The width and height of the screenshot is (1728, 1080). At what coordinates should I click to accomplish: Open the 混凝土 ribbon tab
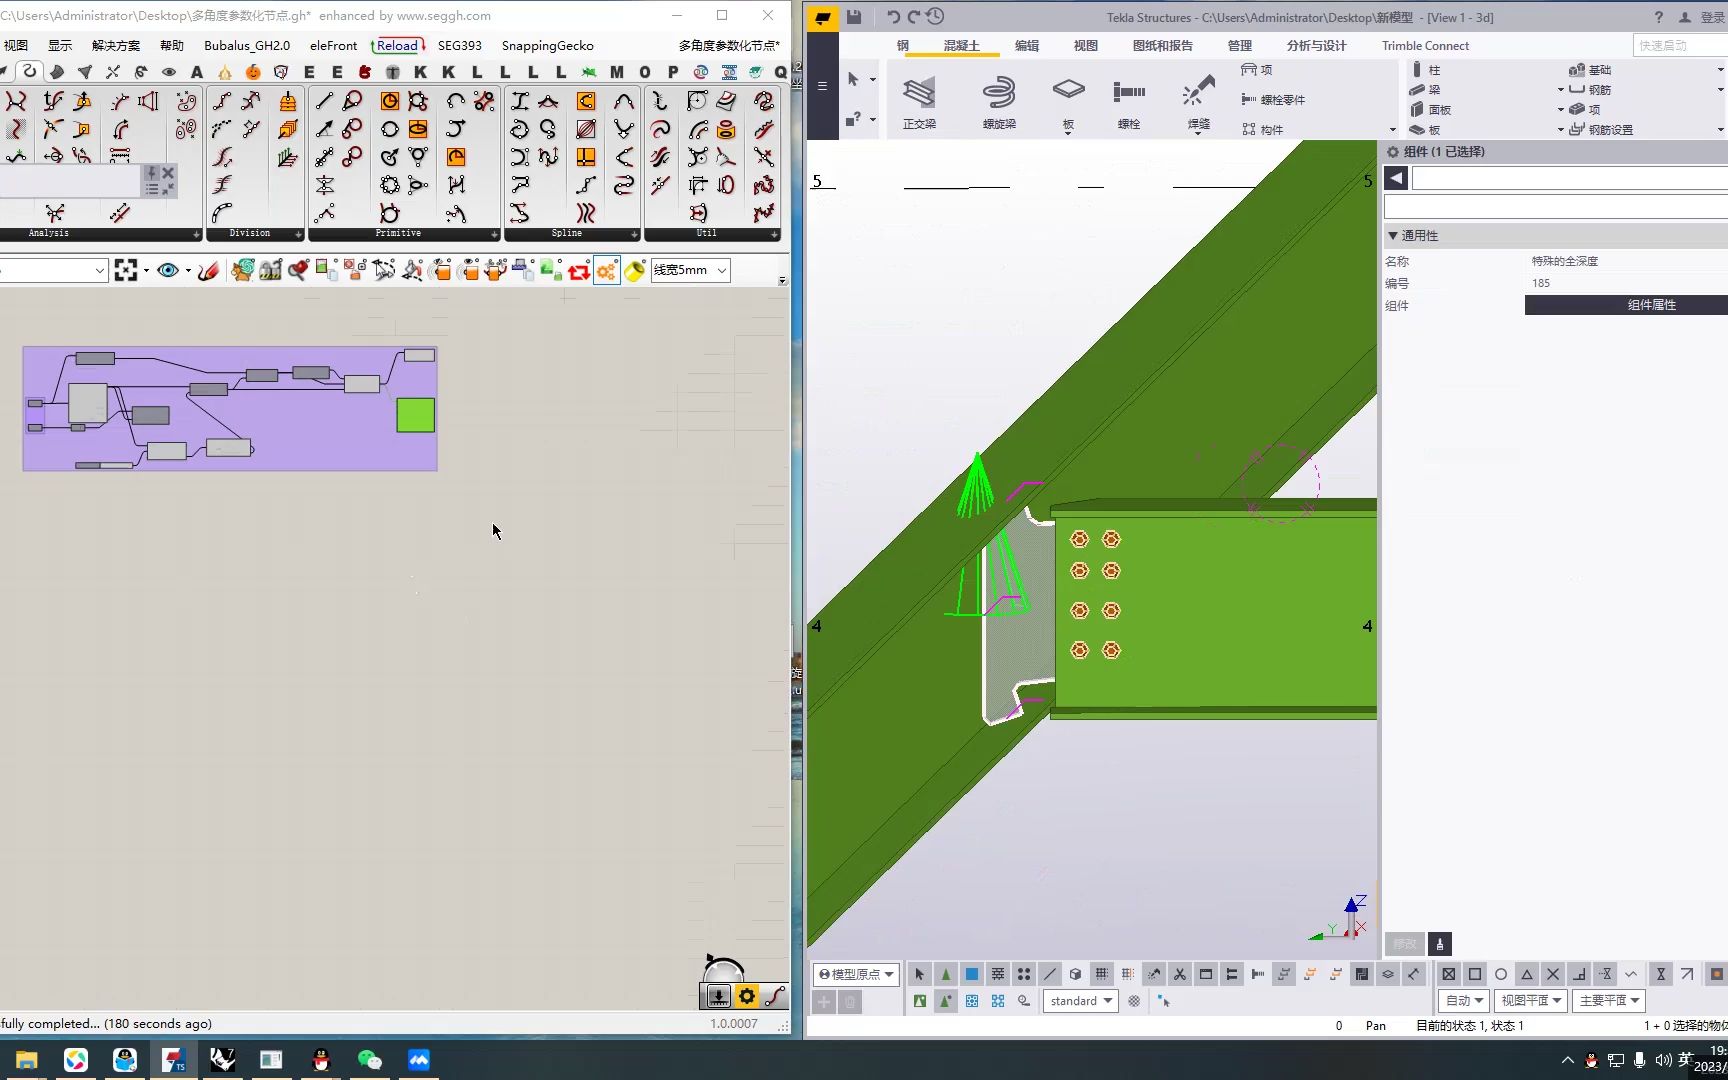961,46
